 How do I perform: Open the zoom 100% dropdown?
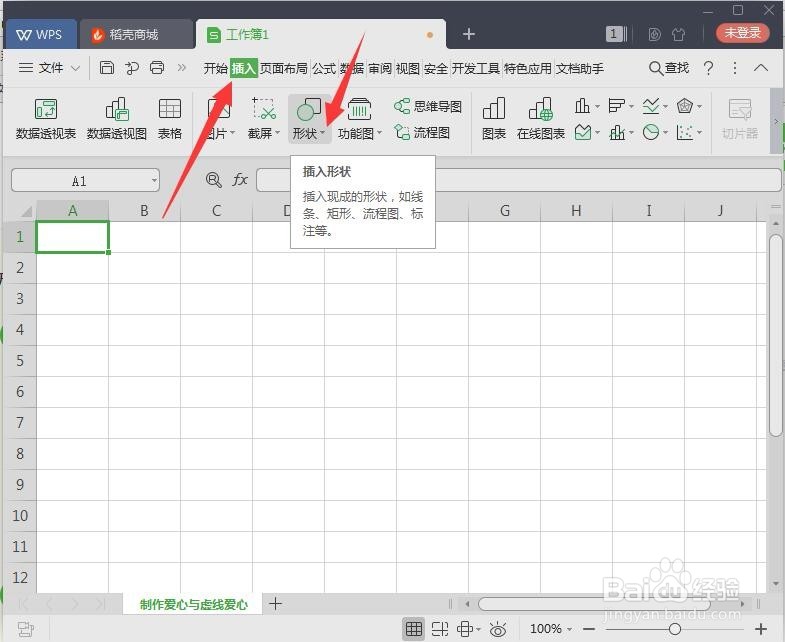pyautogui.click(x=569, y=629)
